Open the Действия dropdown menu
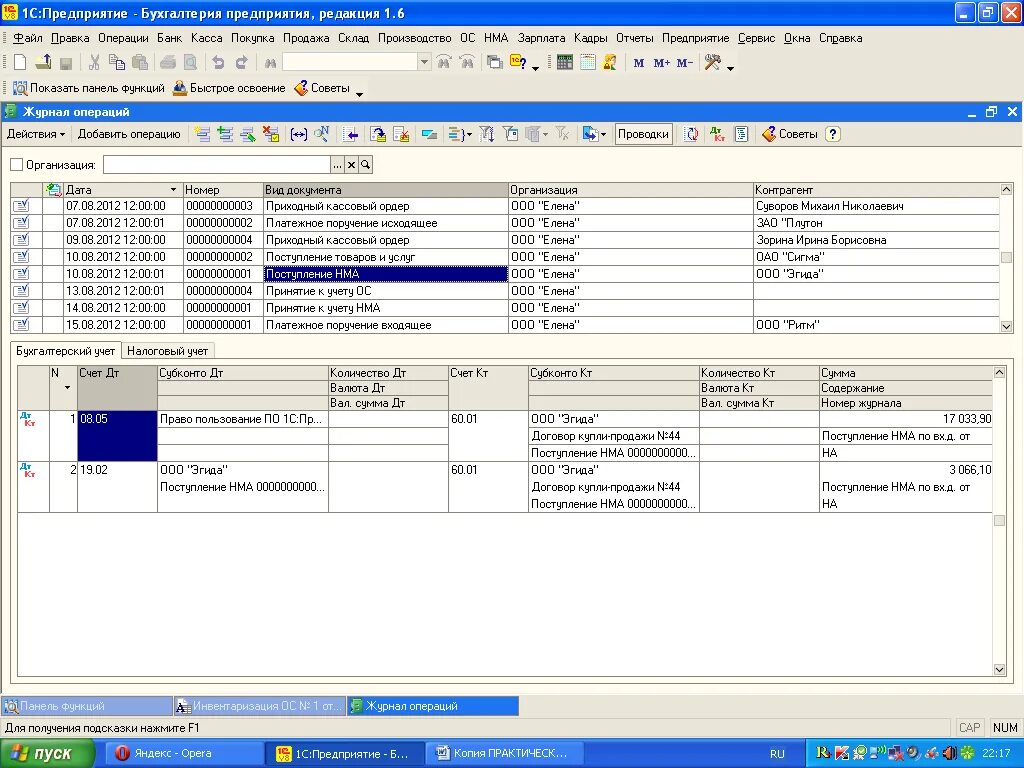Viewport: 1024px width, 768px height. [36, 135]
